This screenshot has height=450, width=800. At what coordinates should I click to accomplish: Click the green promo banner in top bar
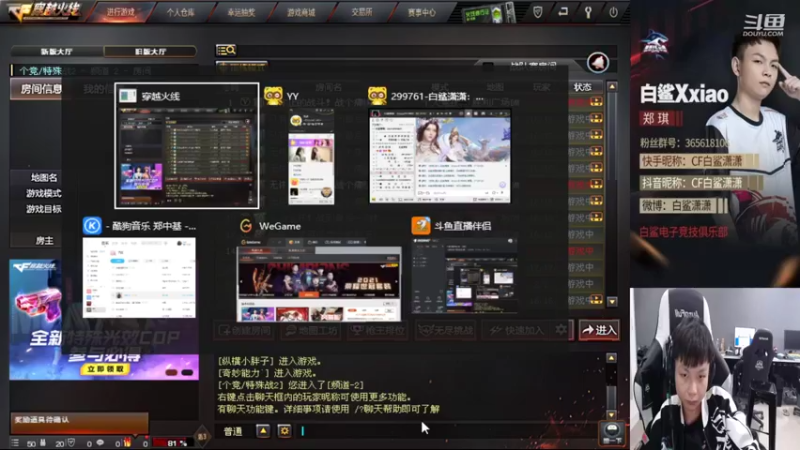point(488,13)
